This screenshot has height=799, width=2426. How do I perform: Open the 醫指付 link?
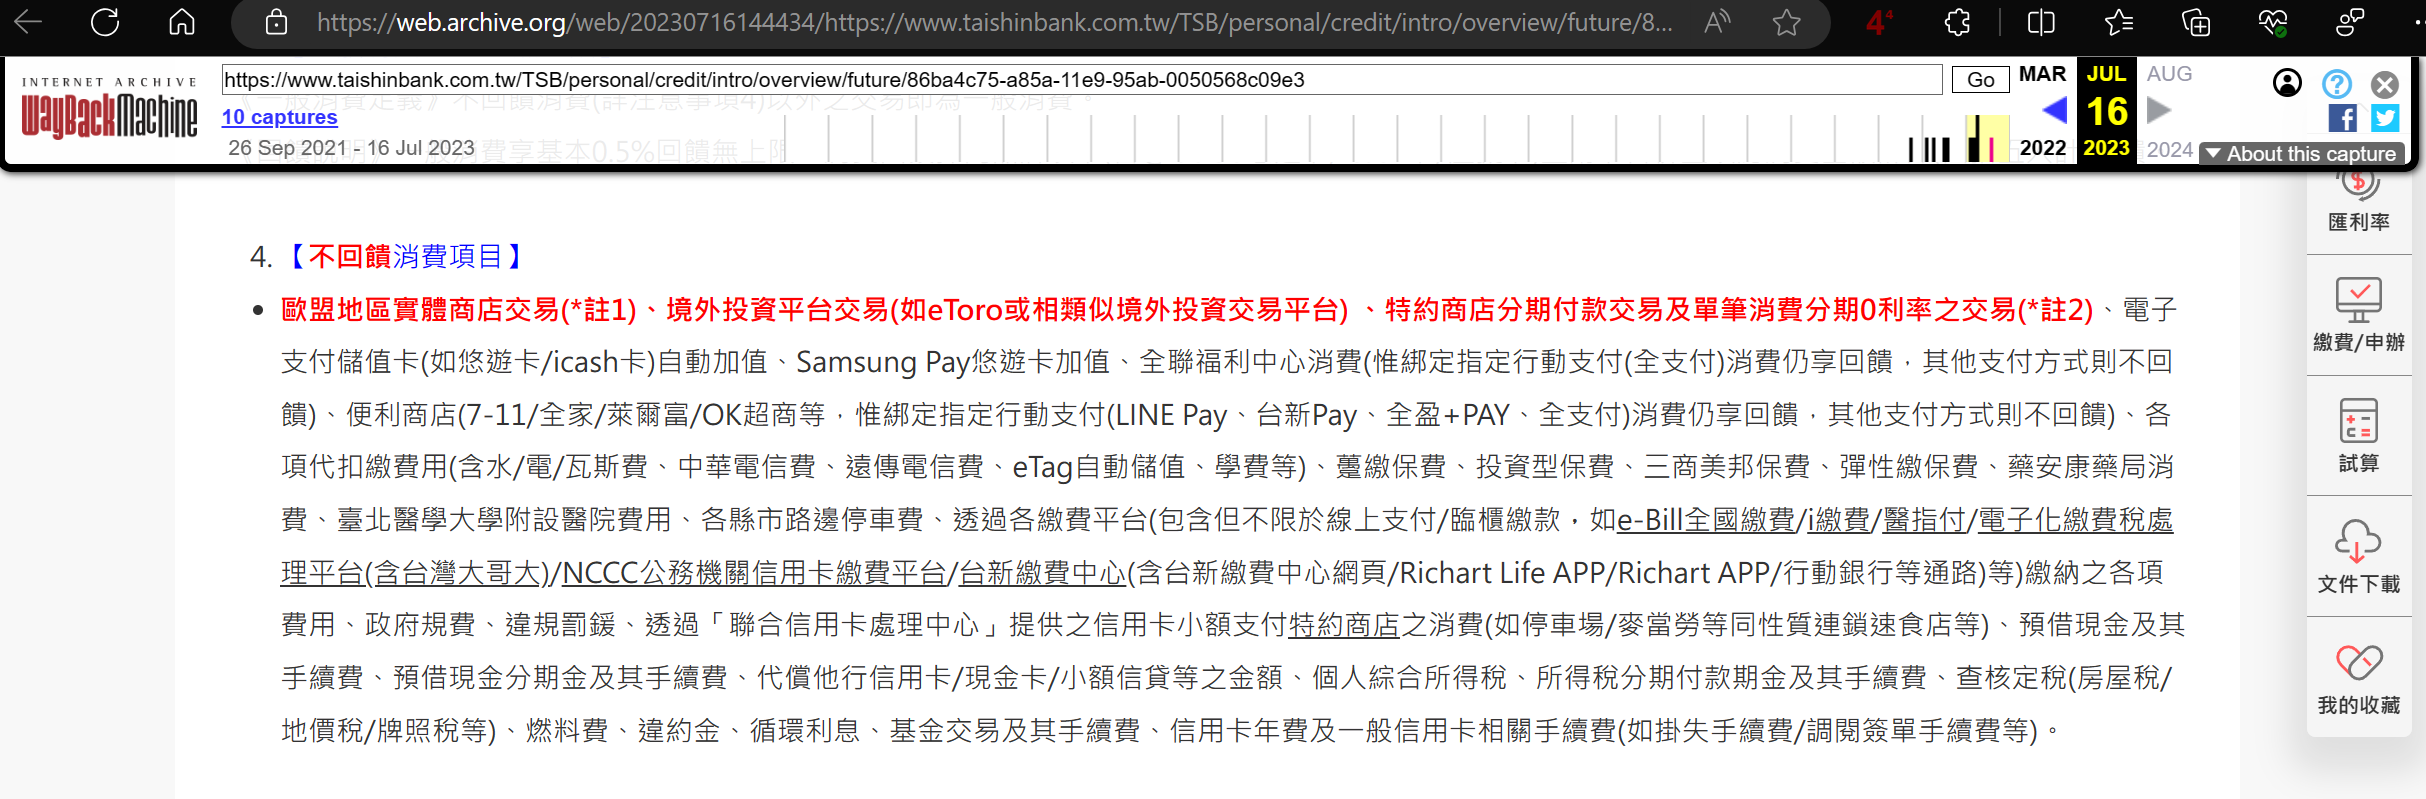pyautogui.click(x=1925, y=520)
